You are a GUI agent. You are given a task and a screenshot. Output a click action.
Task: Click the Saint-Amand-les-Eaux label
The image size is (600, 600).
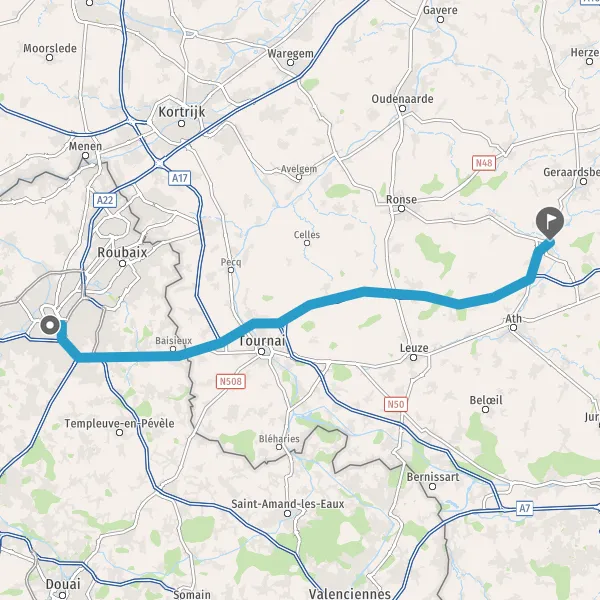coord(288,504)
